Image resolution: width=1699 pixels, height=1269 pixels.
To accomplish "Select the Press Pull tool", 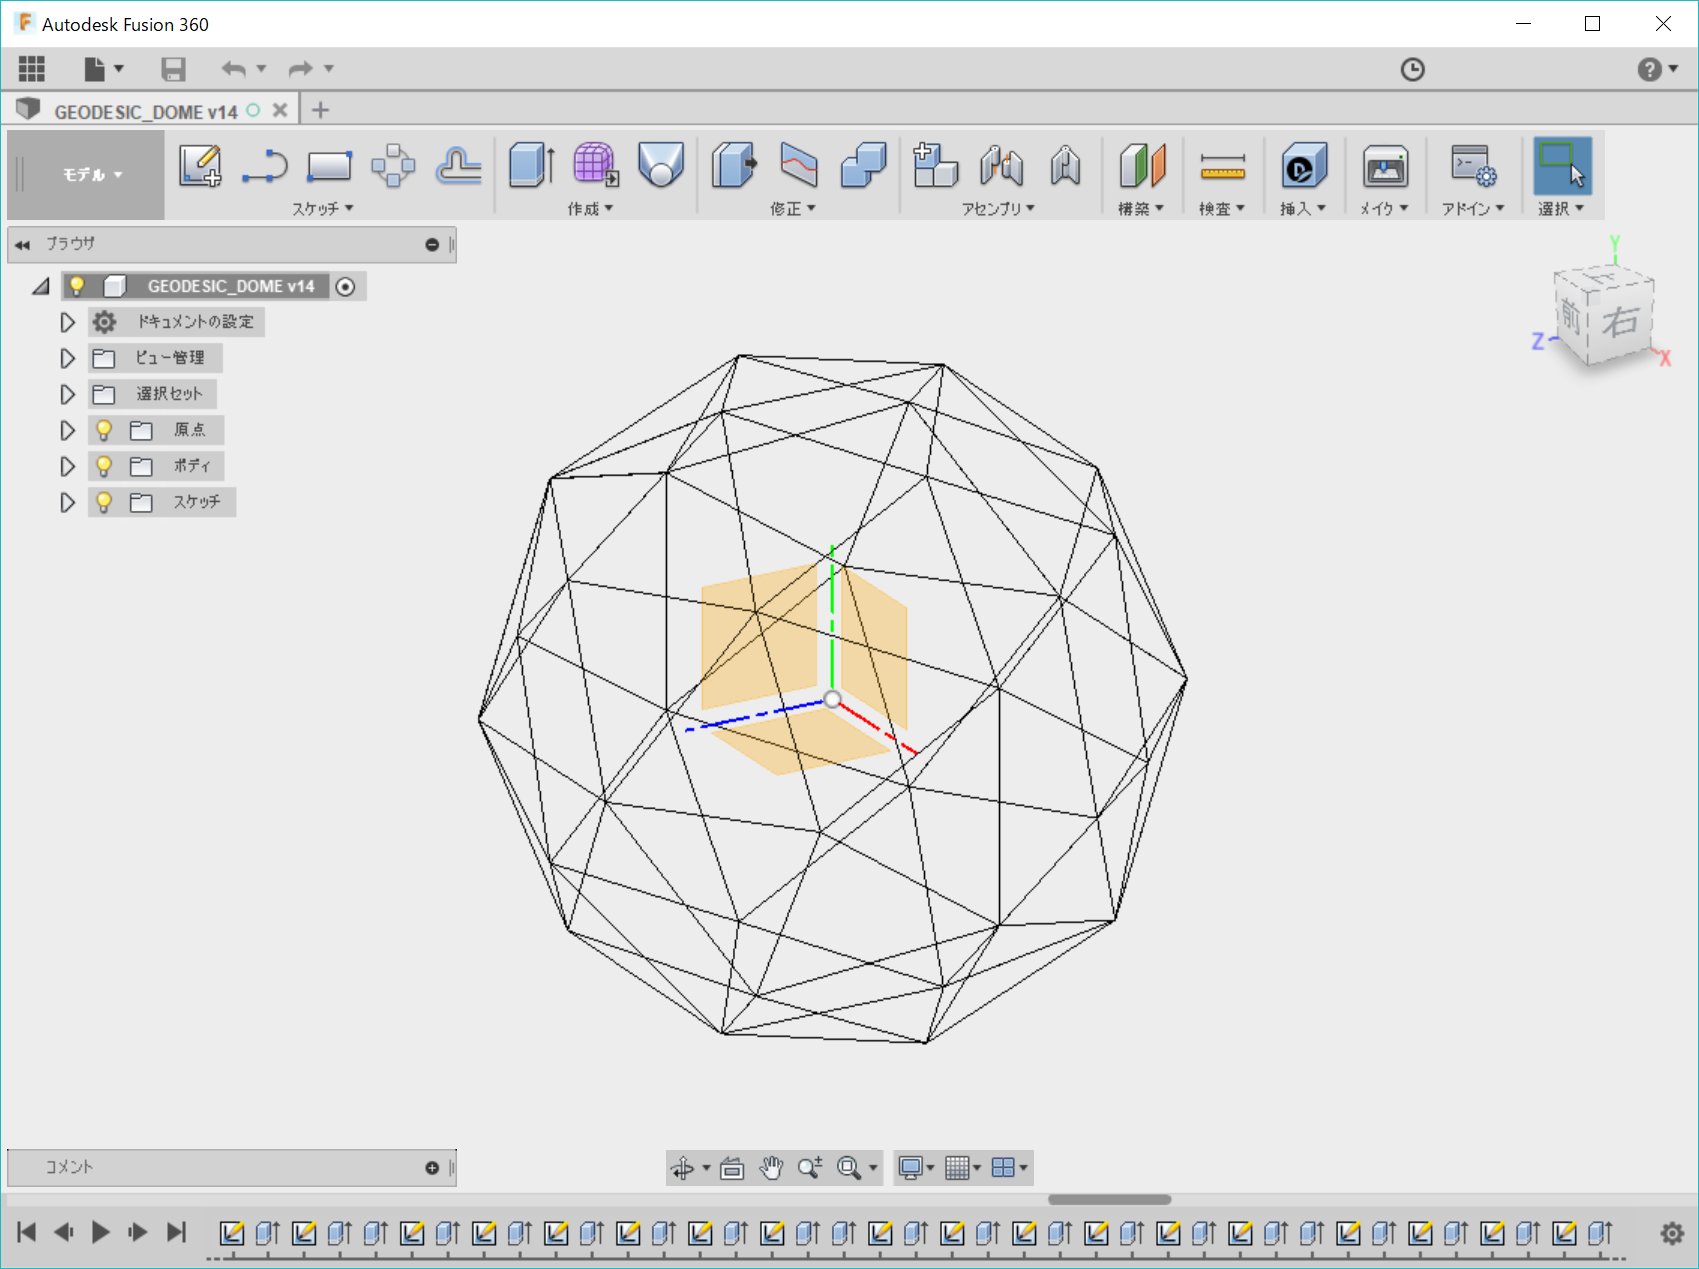I will pyautogui.click(x=734, y=165).
